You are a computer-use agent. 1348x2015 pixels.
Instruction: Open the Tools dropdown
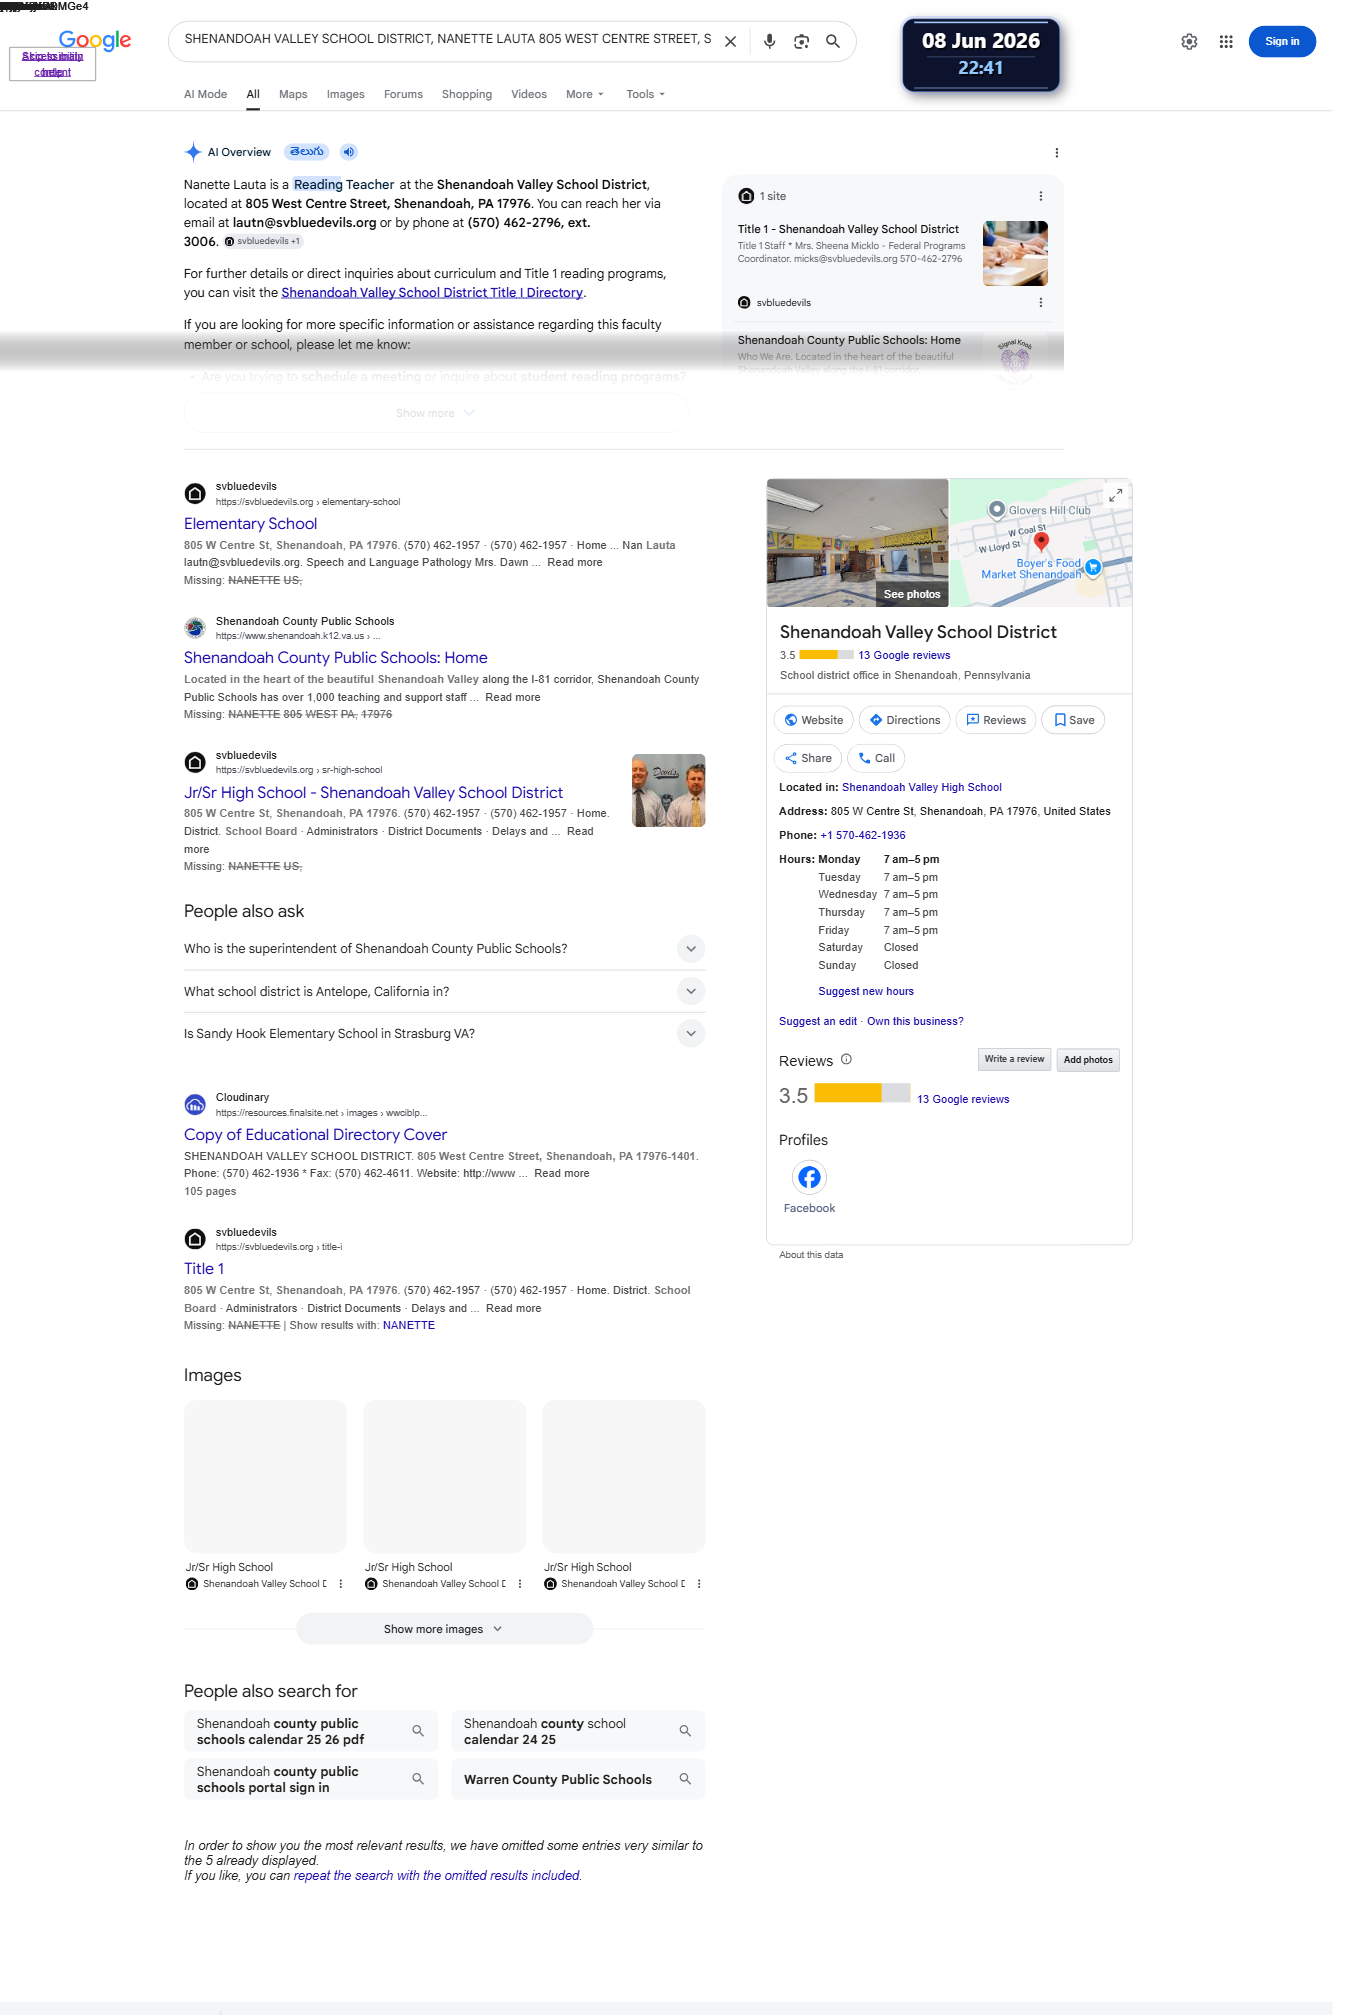(x=646, y=94)
